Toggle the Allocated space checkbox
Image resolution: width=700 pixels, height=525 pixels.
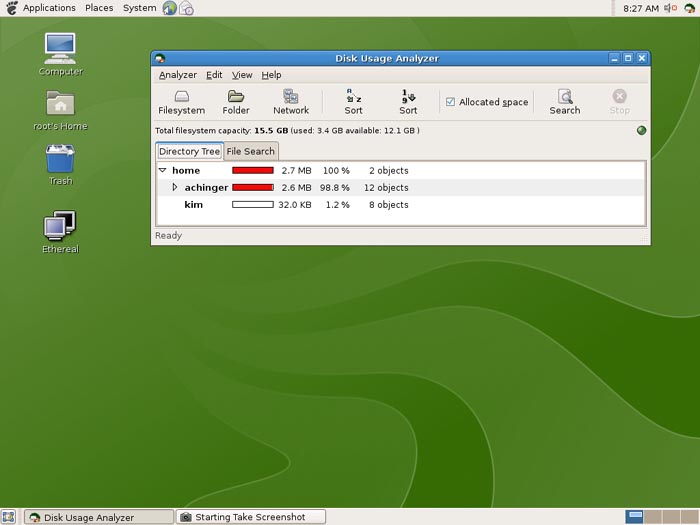pos(451,102)
